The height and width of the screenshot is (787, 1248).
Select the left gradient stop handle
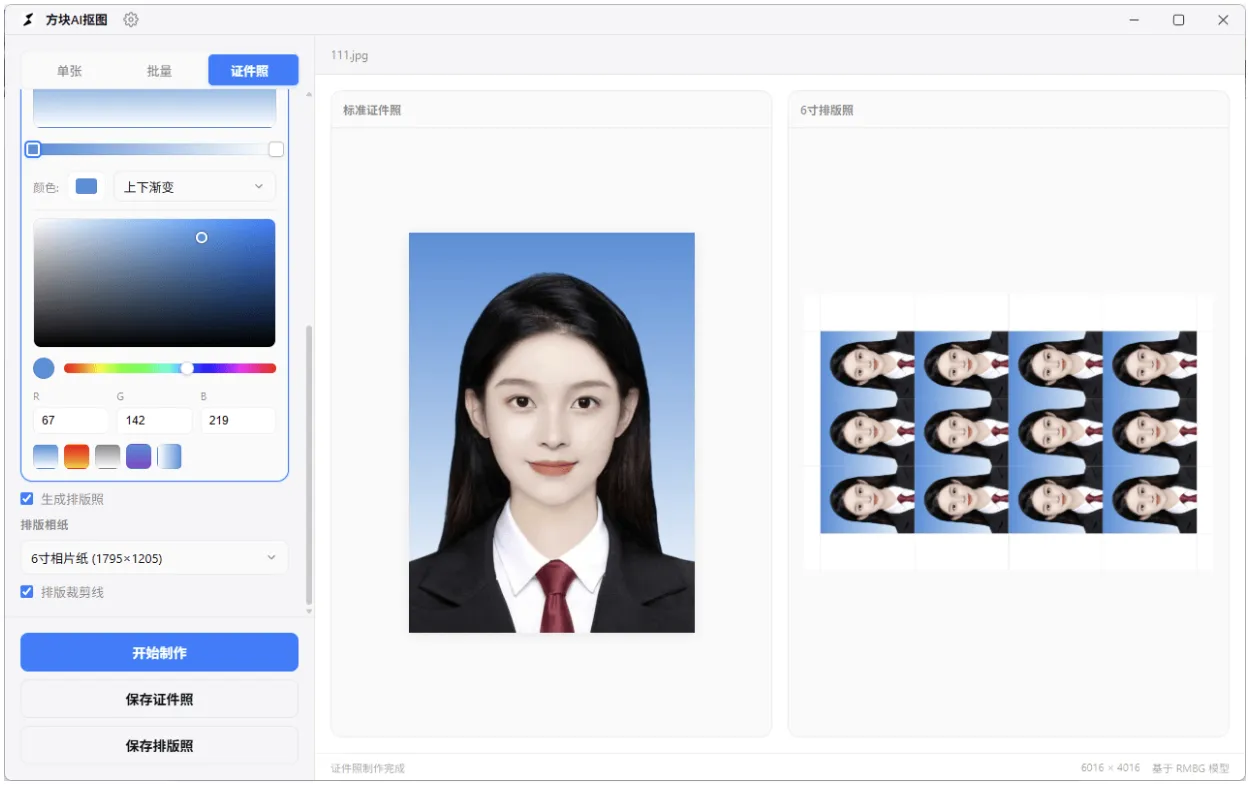pyautogui.click(x=33, y=149)
